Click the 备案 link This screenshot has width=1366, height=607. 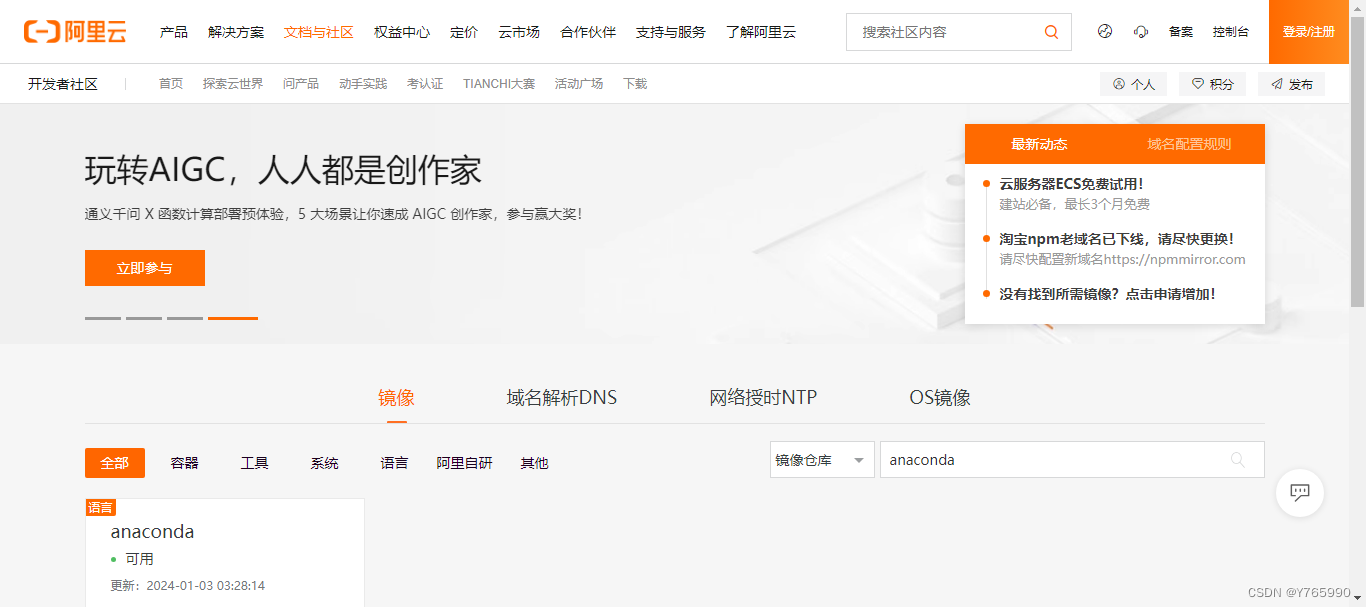pyautogui.click(x=1181, y=32)
